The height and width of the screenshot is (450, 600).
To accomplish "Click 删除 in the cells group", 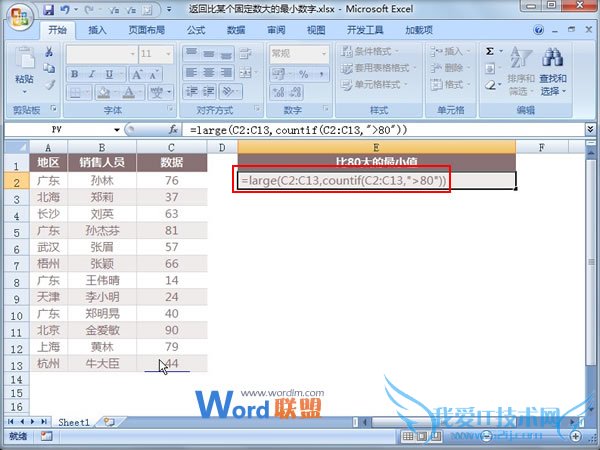I will coord(450,68).
